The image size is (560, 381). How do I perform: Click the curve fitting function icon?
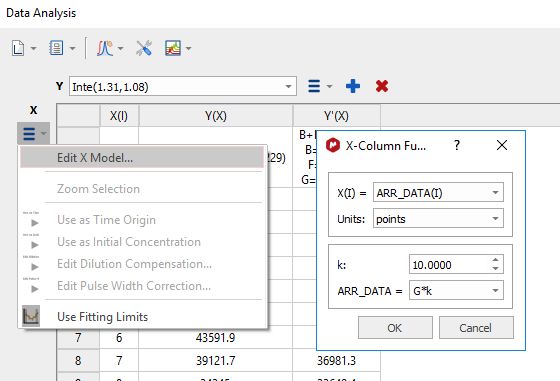coord(105,48)
